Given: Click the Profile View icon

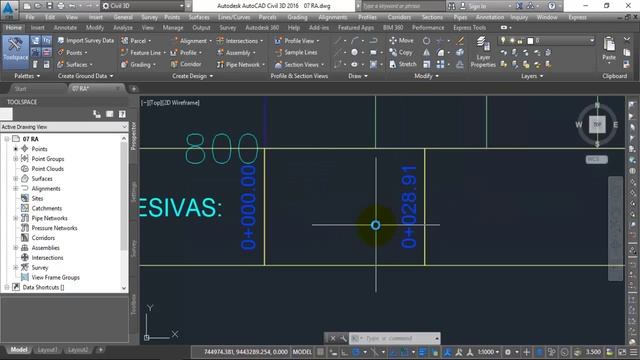Looking at the screenshot, I should coord(278,41).
